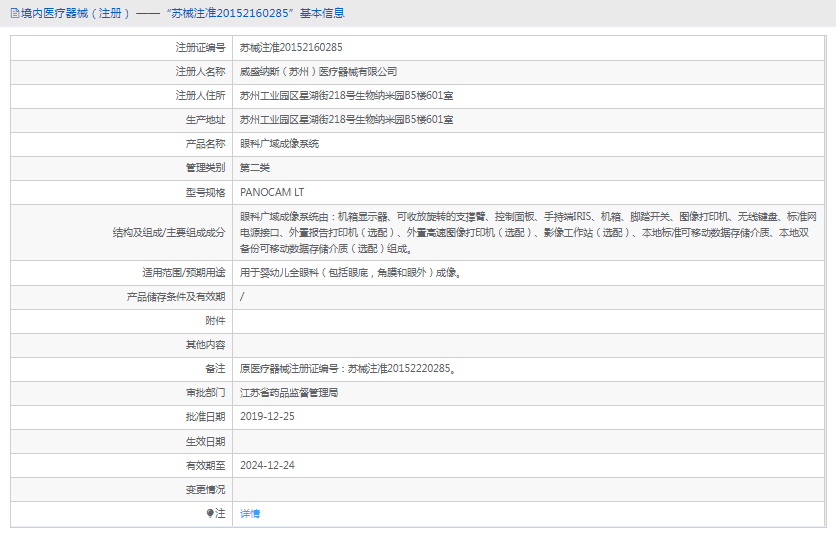
Task: Select the value 江苏省药品监督管理局
Action: tap(289, 393)
